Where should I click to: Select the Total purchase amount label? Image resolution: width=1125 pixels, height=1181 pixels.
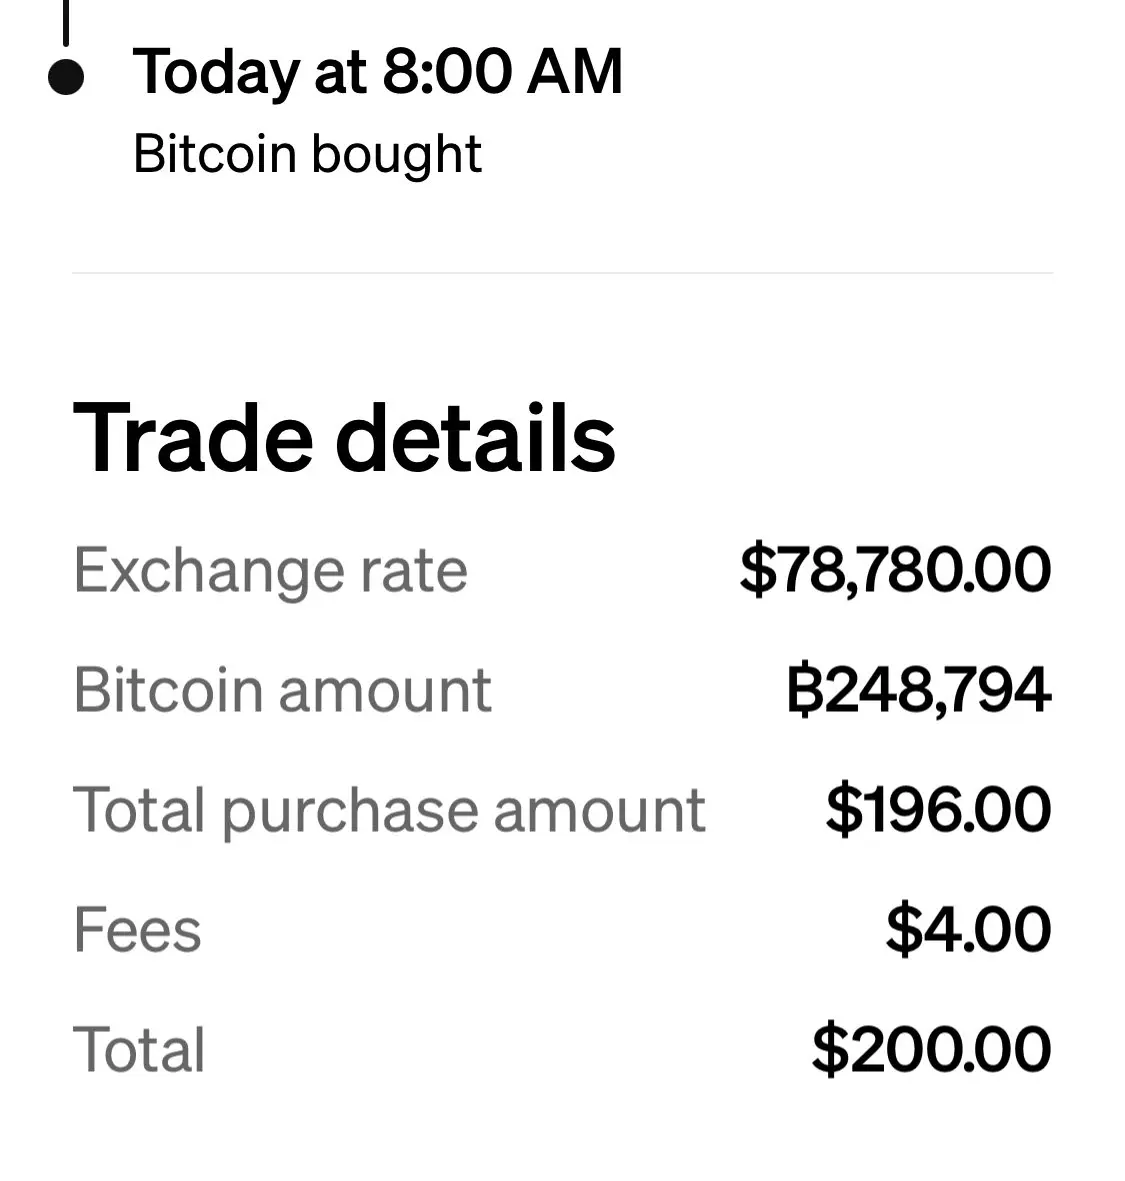point(389,810)
